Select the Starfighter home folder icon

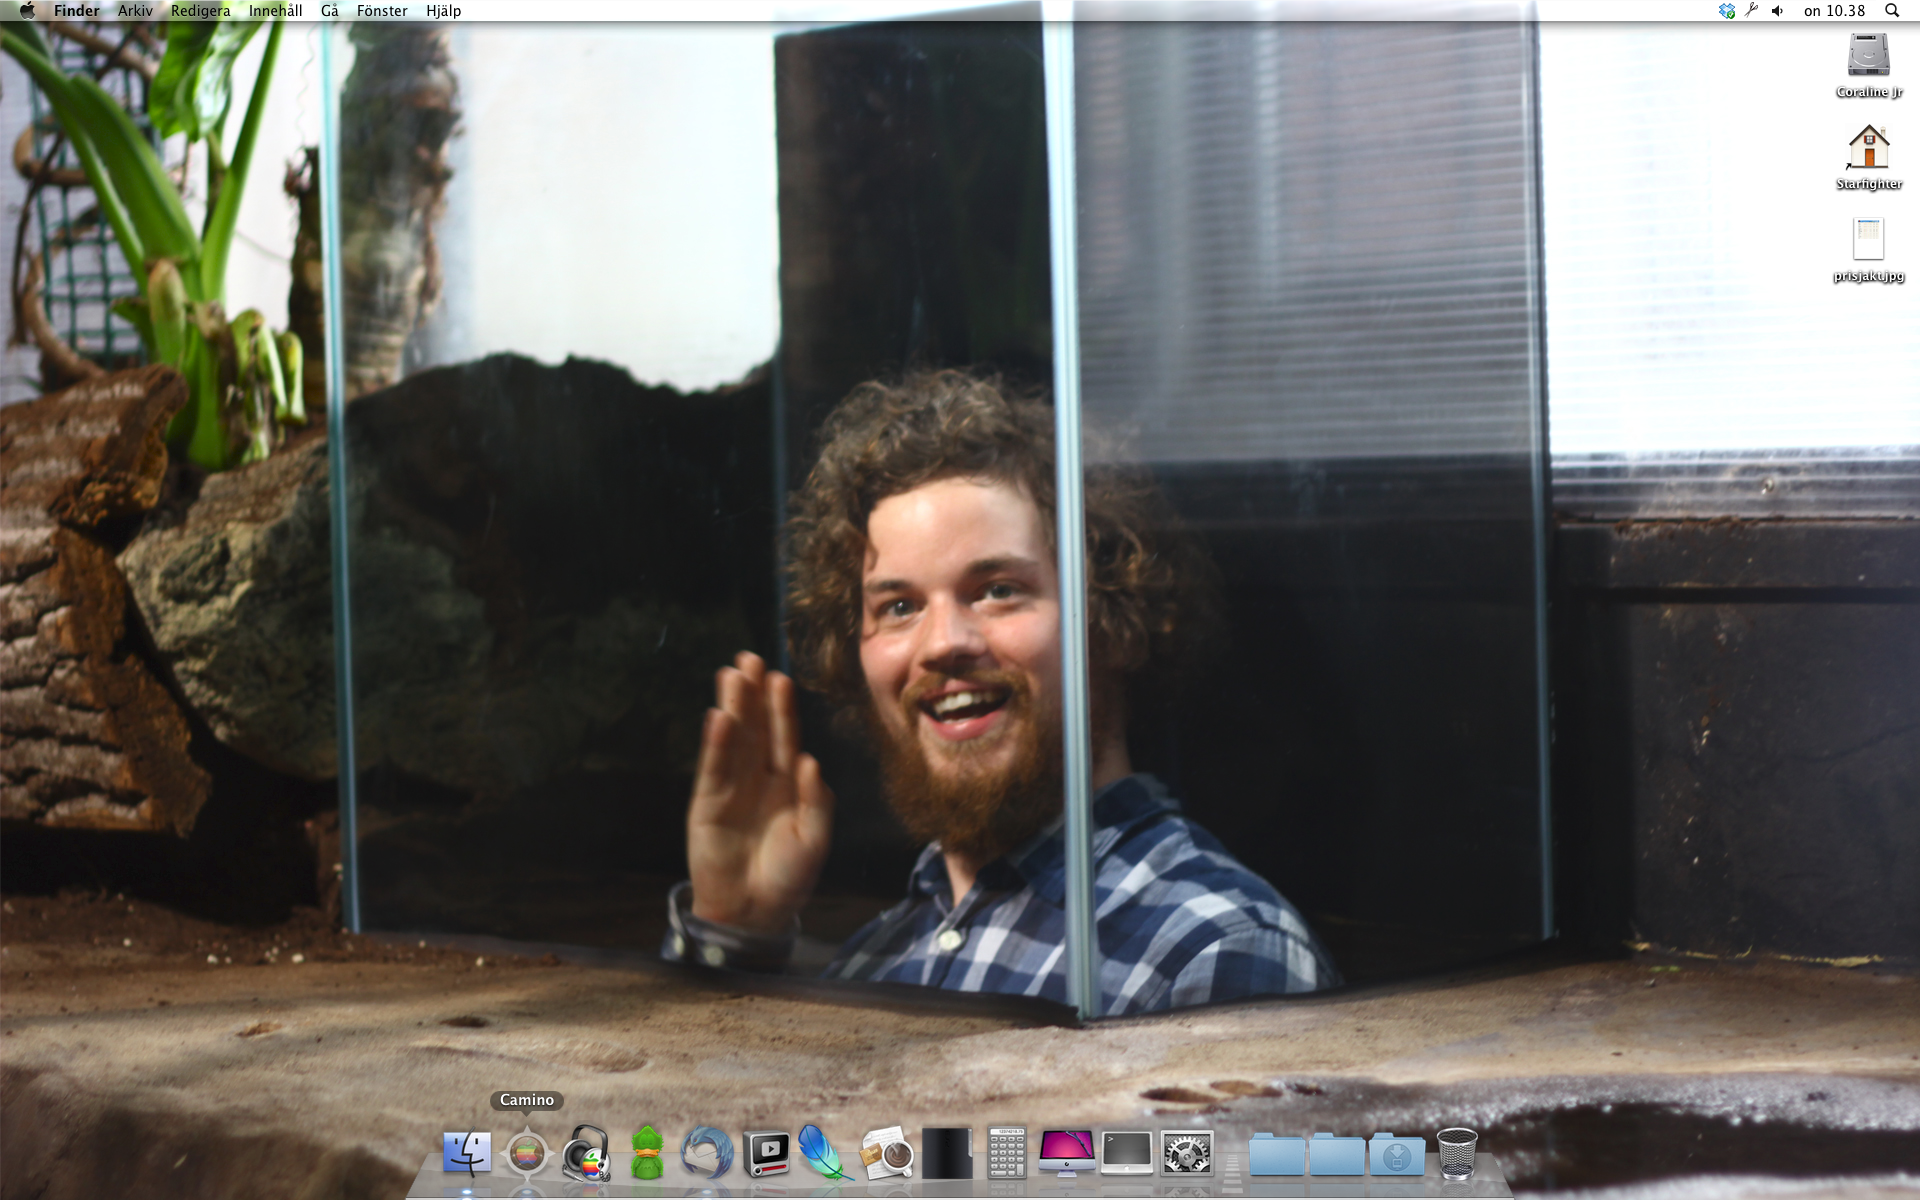(x=1868, y=148)
